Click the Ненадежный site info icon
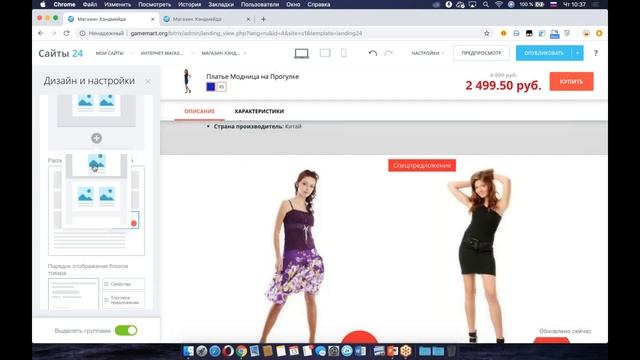 click(82, 33)
